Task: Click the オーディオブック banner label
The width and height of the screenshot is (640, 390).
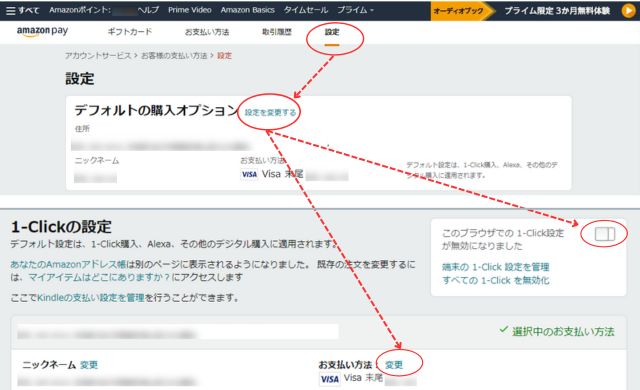Action: [458, 11]
